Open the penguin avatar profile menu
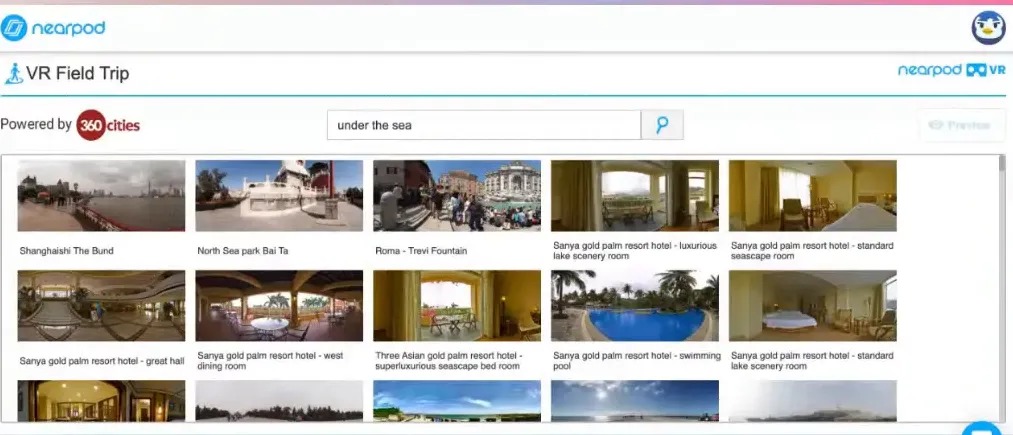Image resolution: width=1013 pixels, height=435 pixels. pos(988,28)
